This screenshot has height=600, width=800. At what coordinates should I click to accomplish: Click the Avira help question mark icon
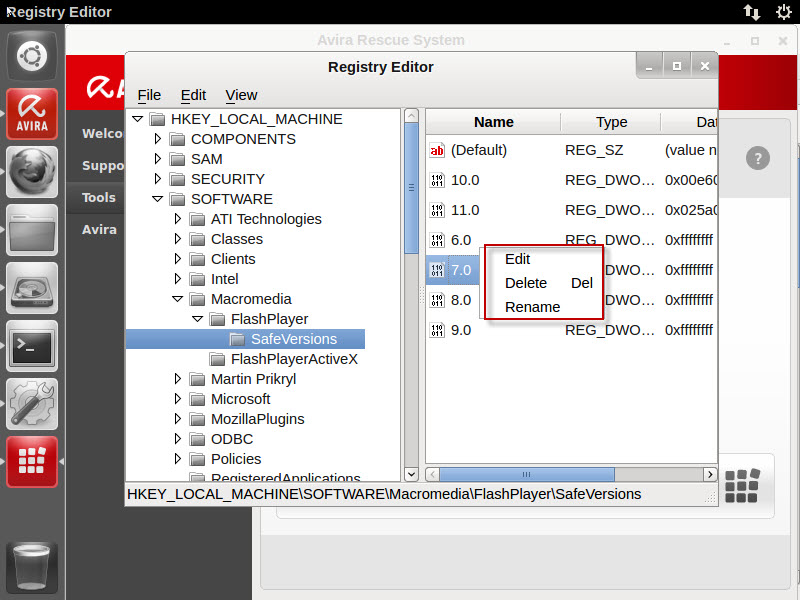[758, 158]
